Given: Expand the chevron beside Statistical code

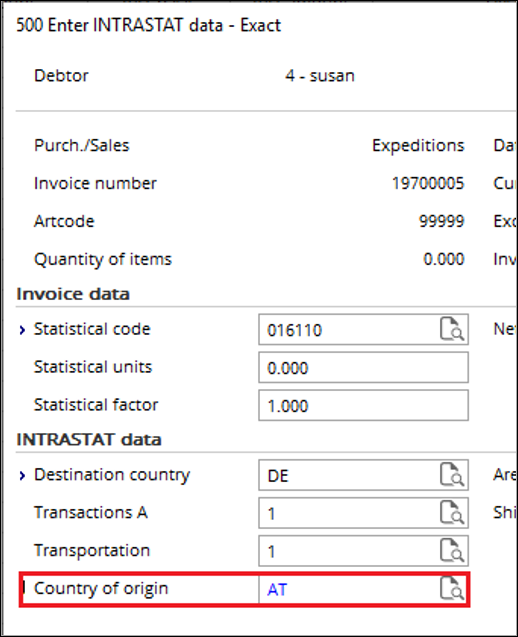Looking at the screenshot, I should click(x=22, y=330).
